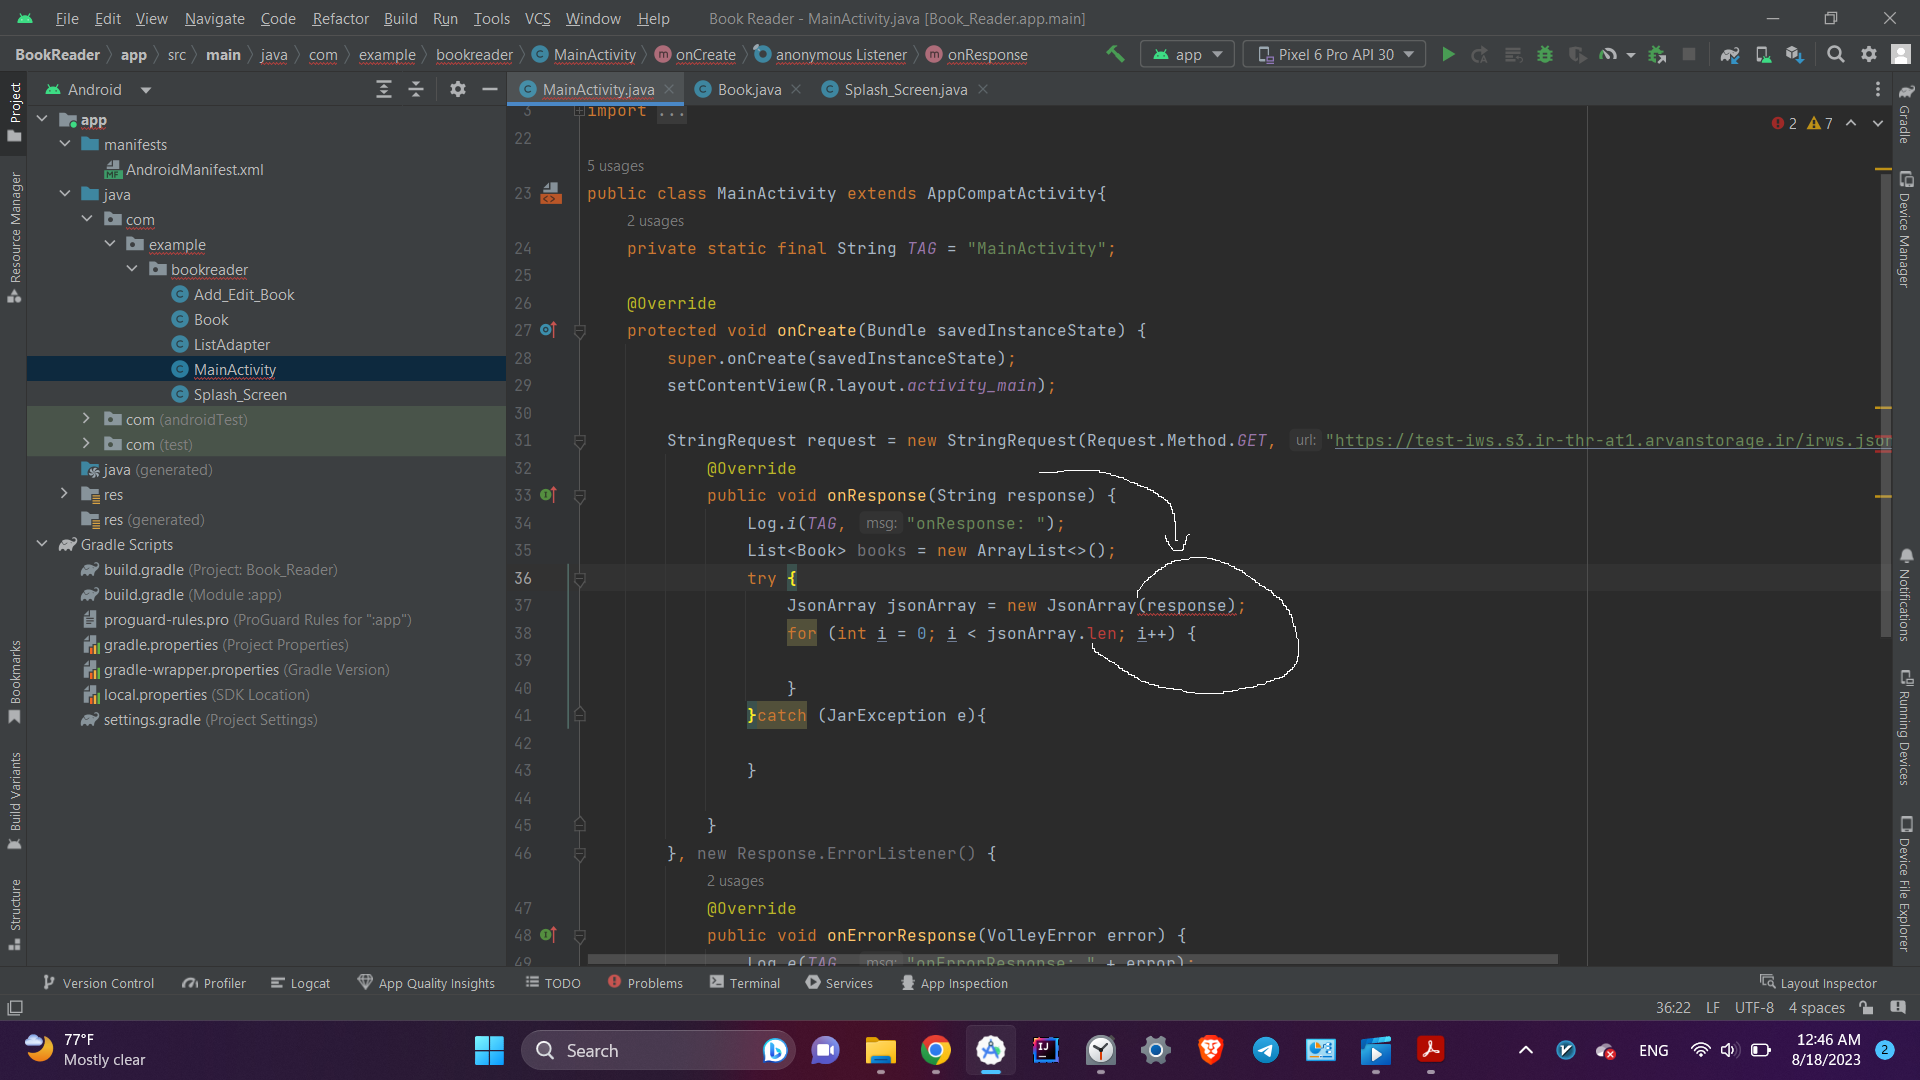The image size is (1920, 1080).
Task: Expand the com (androidTest) folder
Action: pyautogui.click(x=86, y=419)
